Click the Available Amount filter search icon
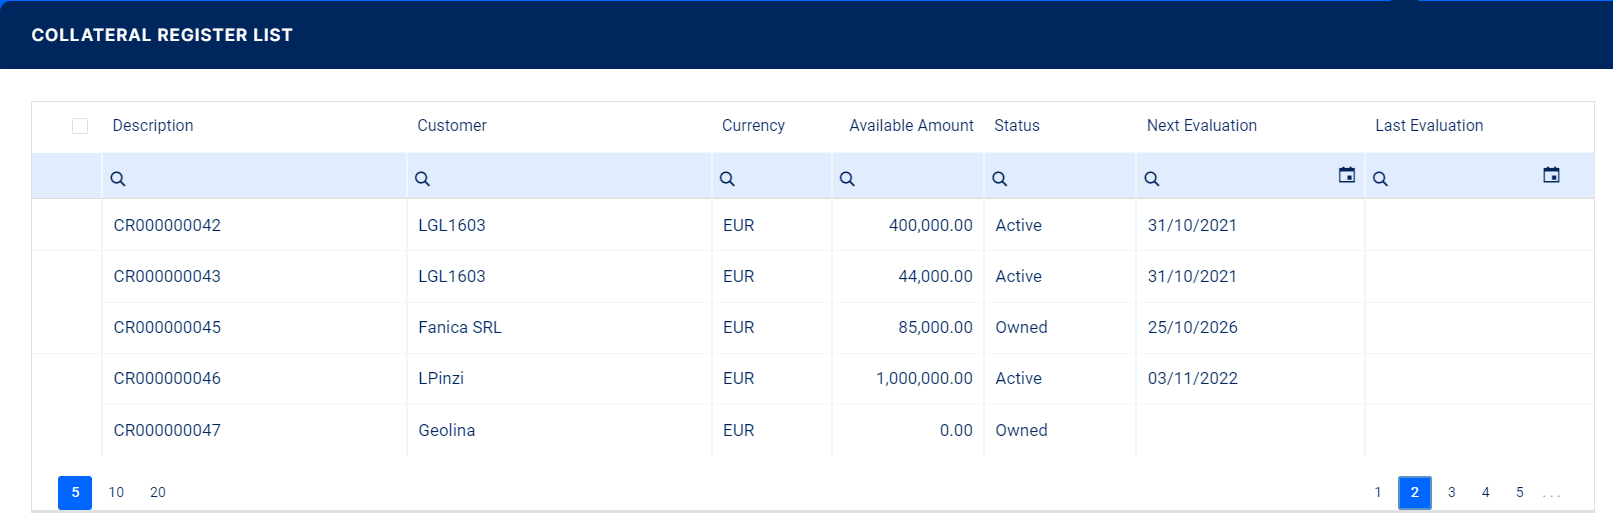 [847, 179]
